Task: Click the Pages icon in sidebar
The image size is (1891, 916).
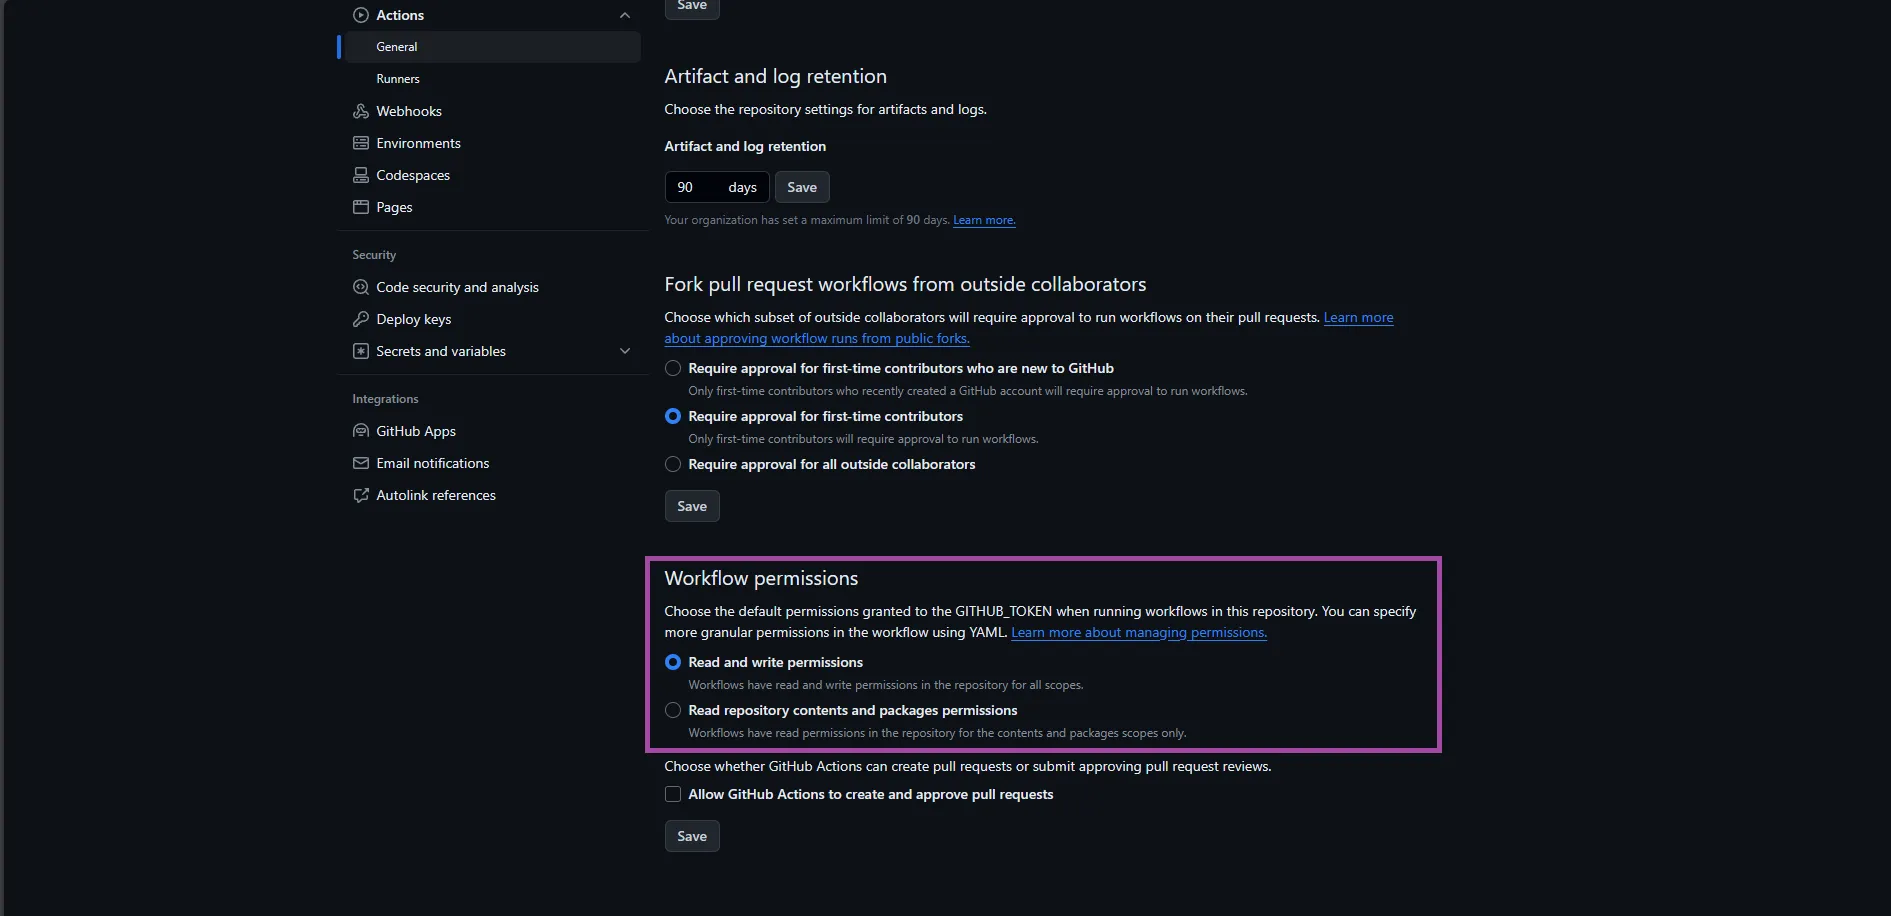Action: click(361, 207)
